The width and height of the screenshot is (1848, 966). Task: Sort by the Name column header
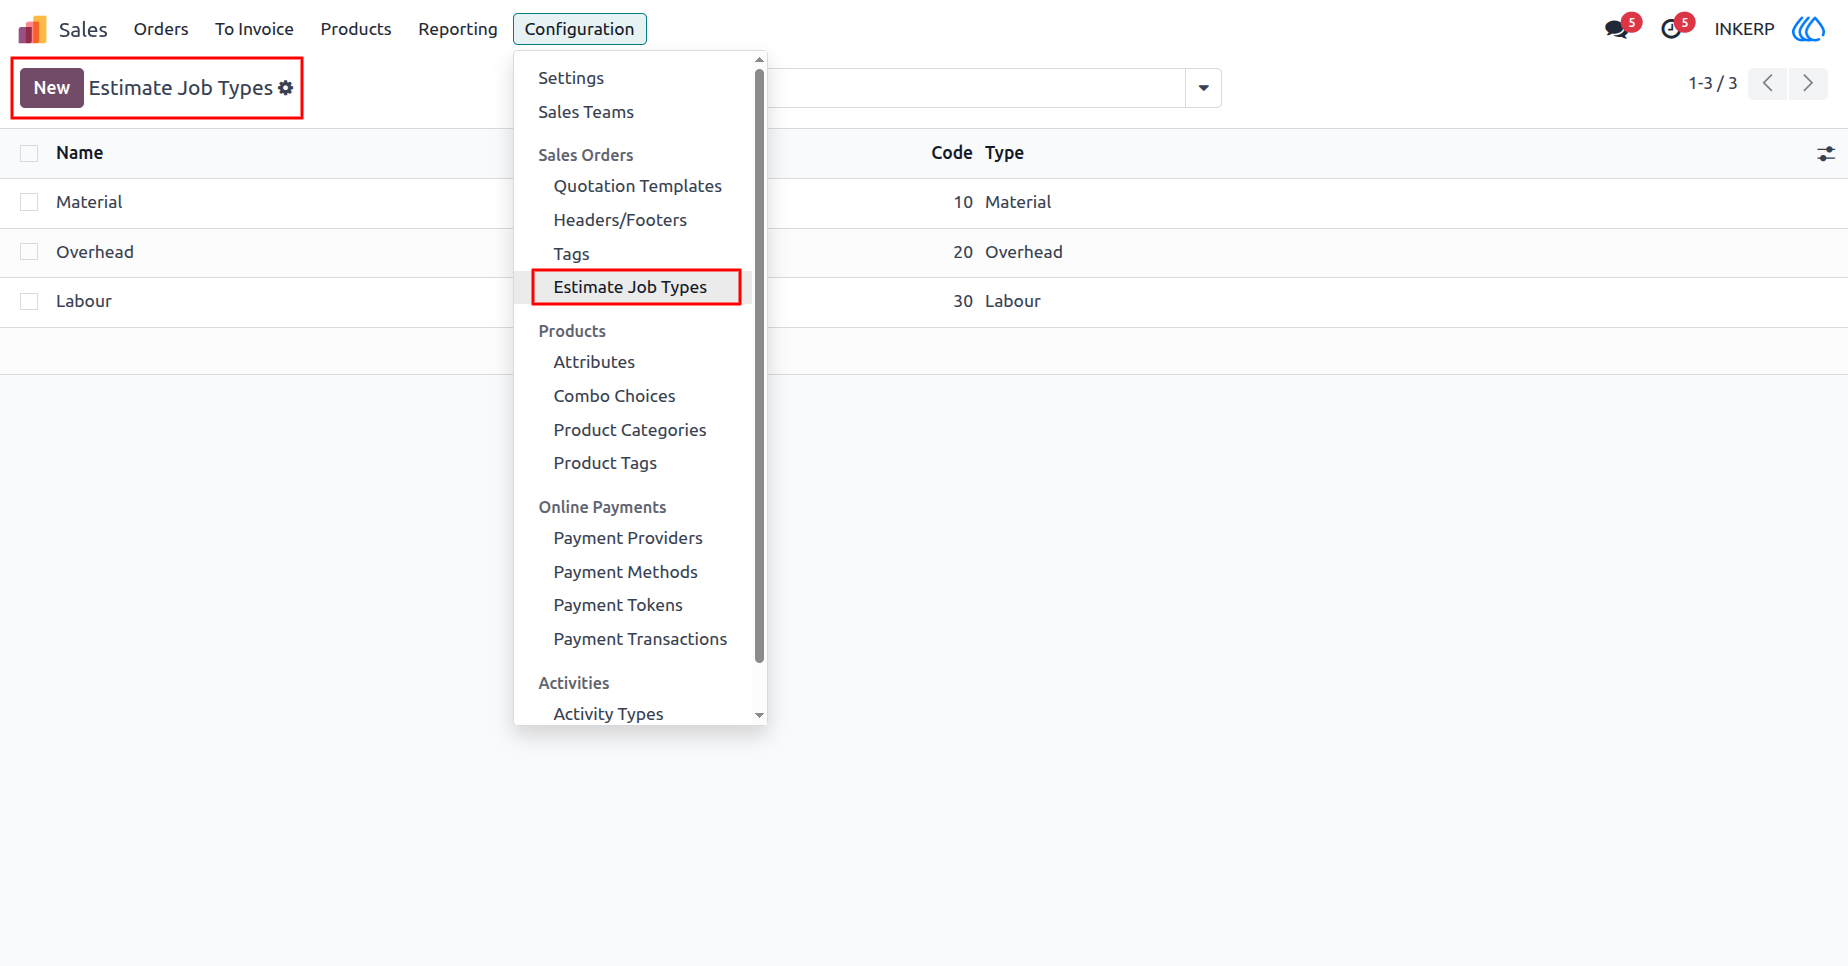click(x=80, y=153)
